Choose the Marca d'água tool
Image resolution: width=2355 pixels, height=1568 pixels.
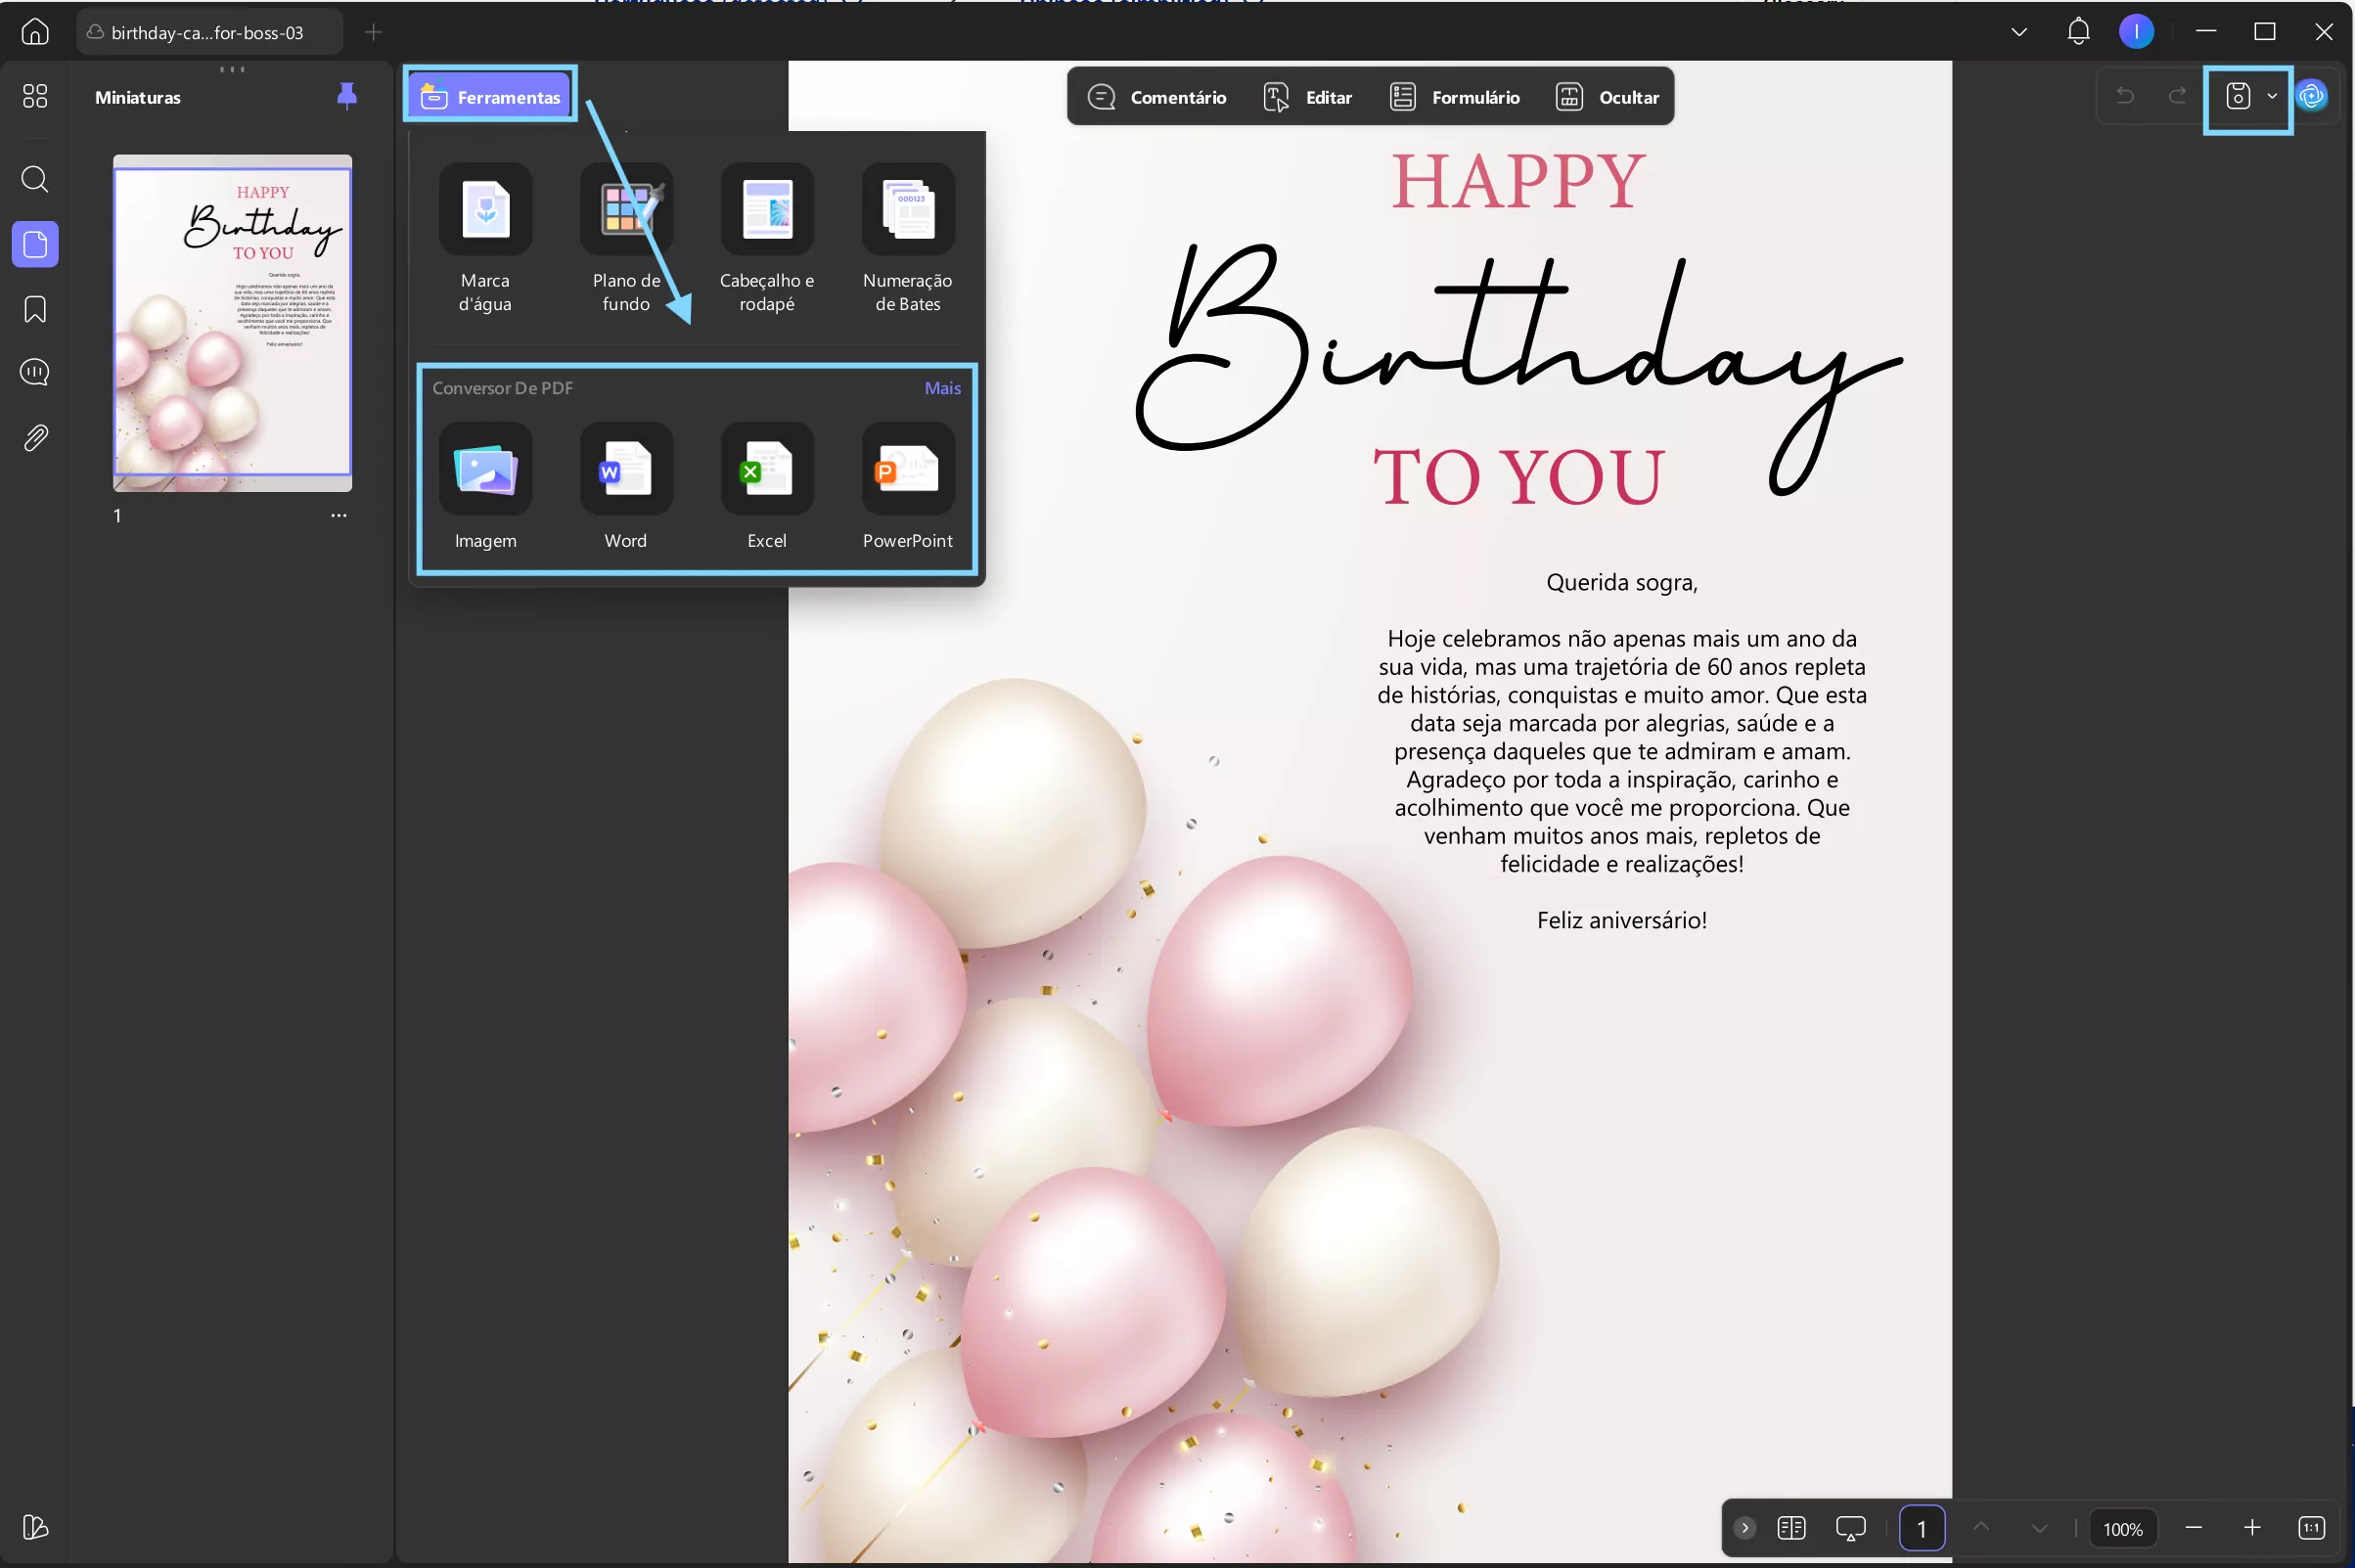click(485, 240)
